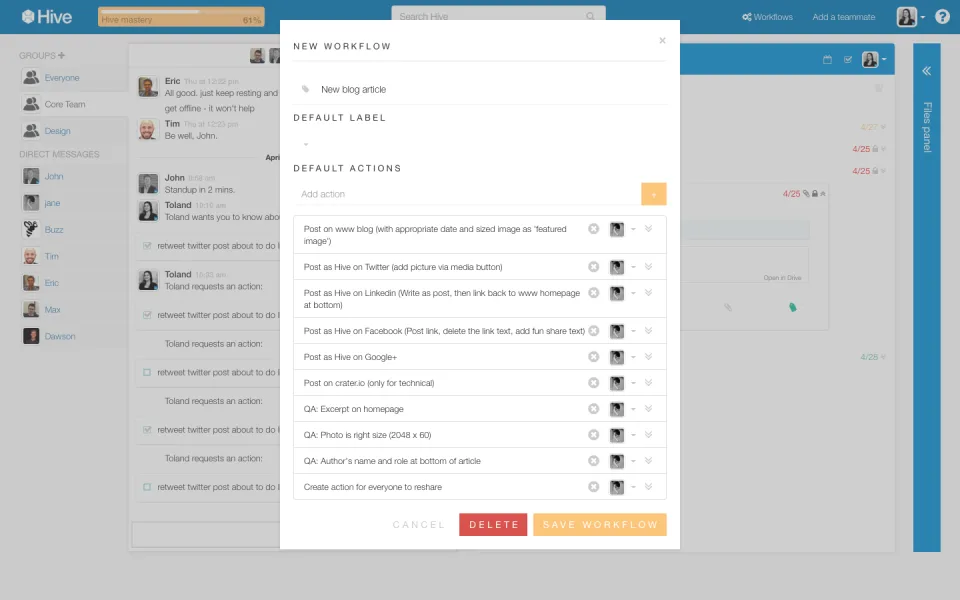Click the Search Hive field
The width and height of the screenshot is (960, 600).
(498, 16)
